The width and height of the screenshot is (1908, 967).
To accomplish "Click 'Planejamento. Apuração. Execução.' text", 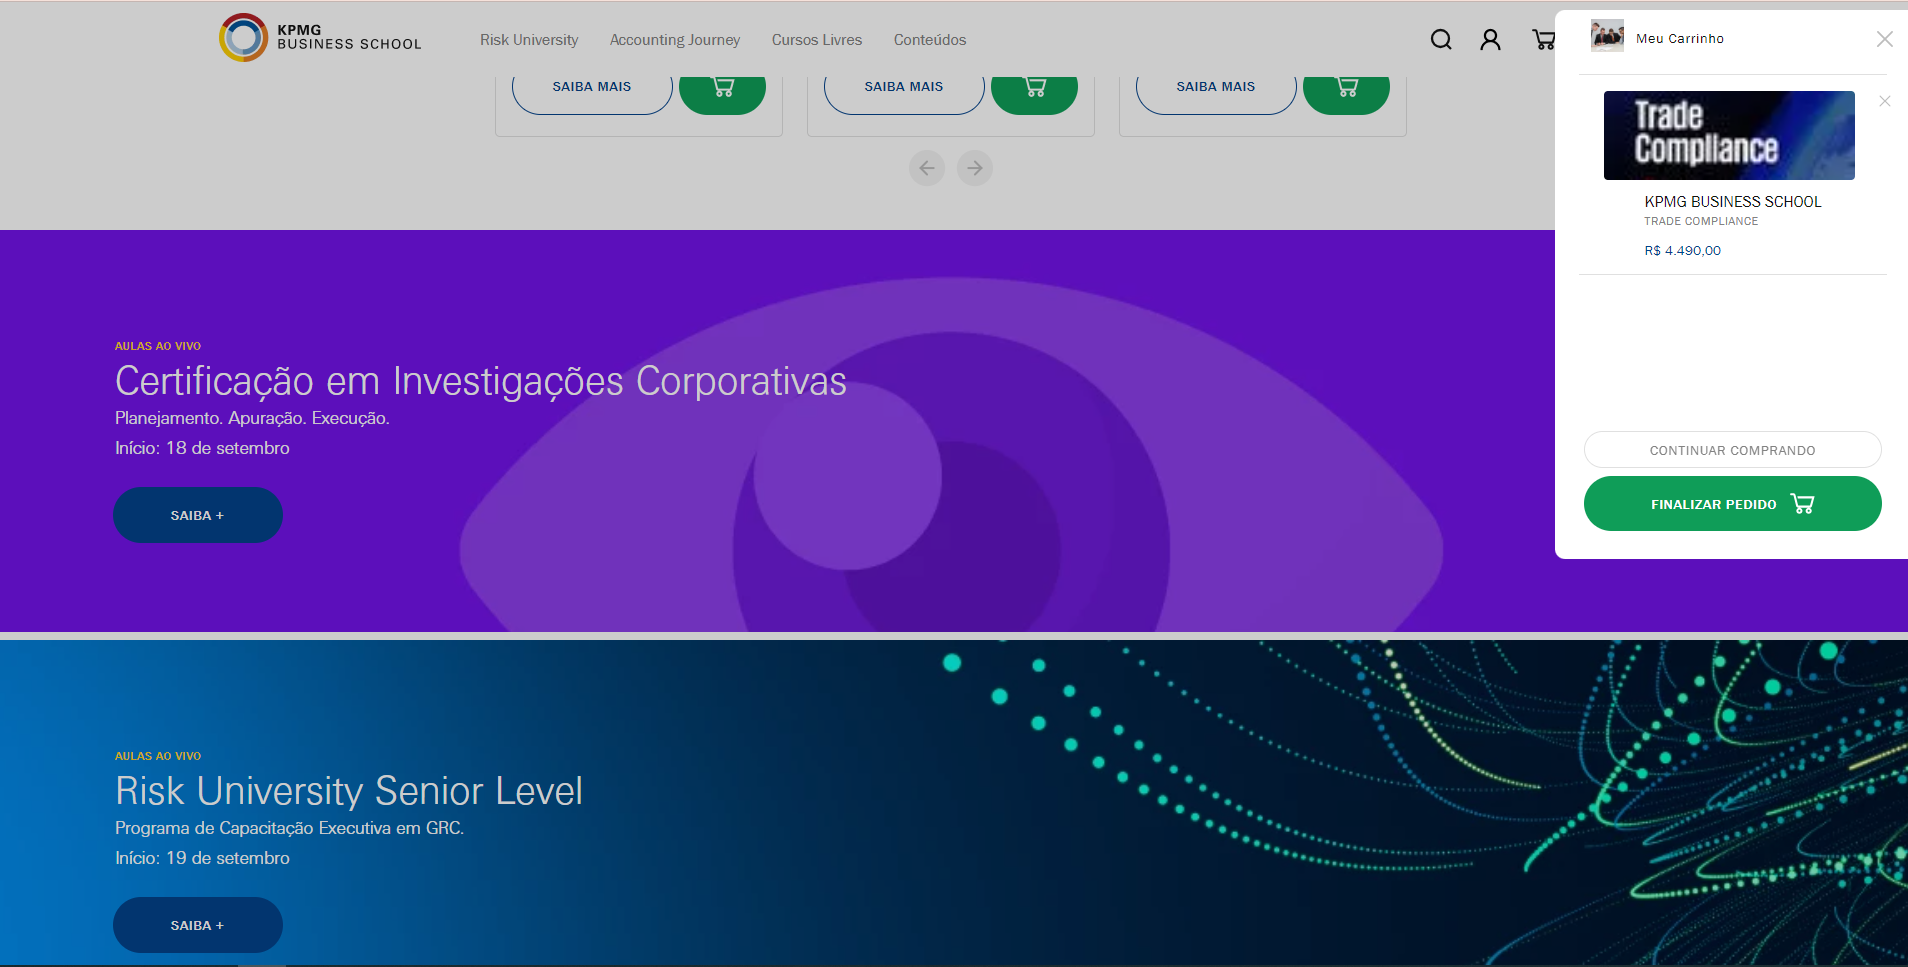I will click(252, 418).
